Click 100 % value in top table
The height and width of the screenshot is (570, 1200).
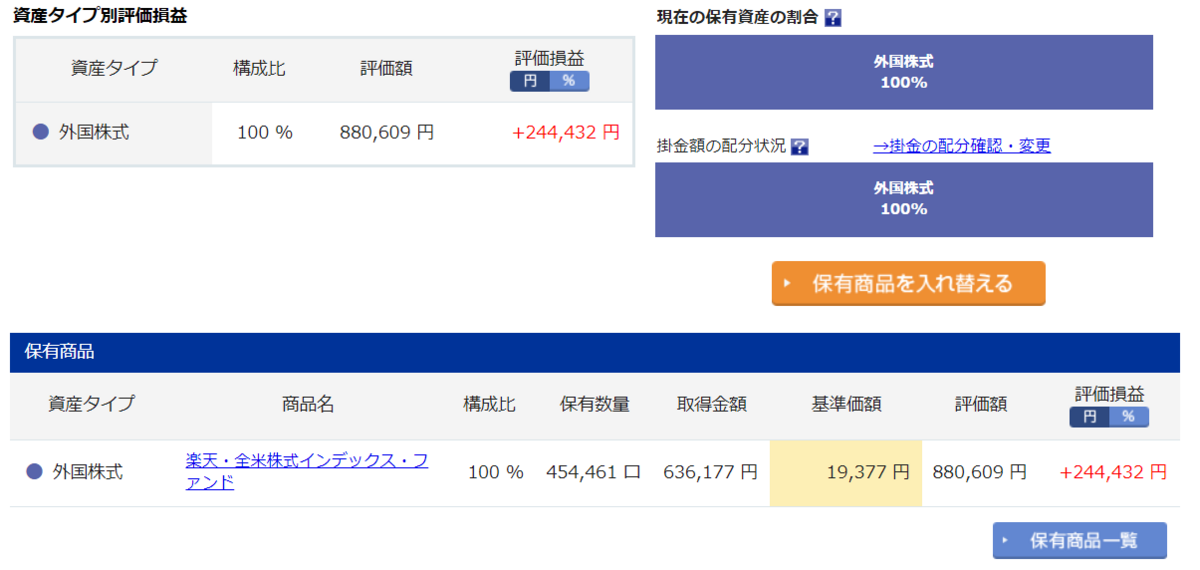(265, 132)
